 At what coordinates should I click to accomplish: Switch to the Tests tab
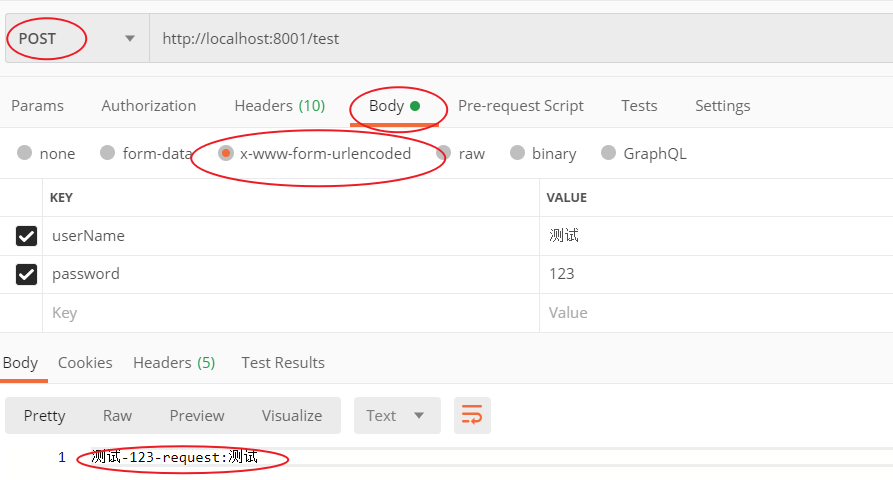[639, 106]
